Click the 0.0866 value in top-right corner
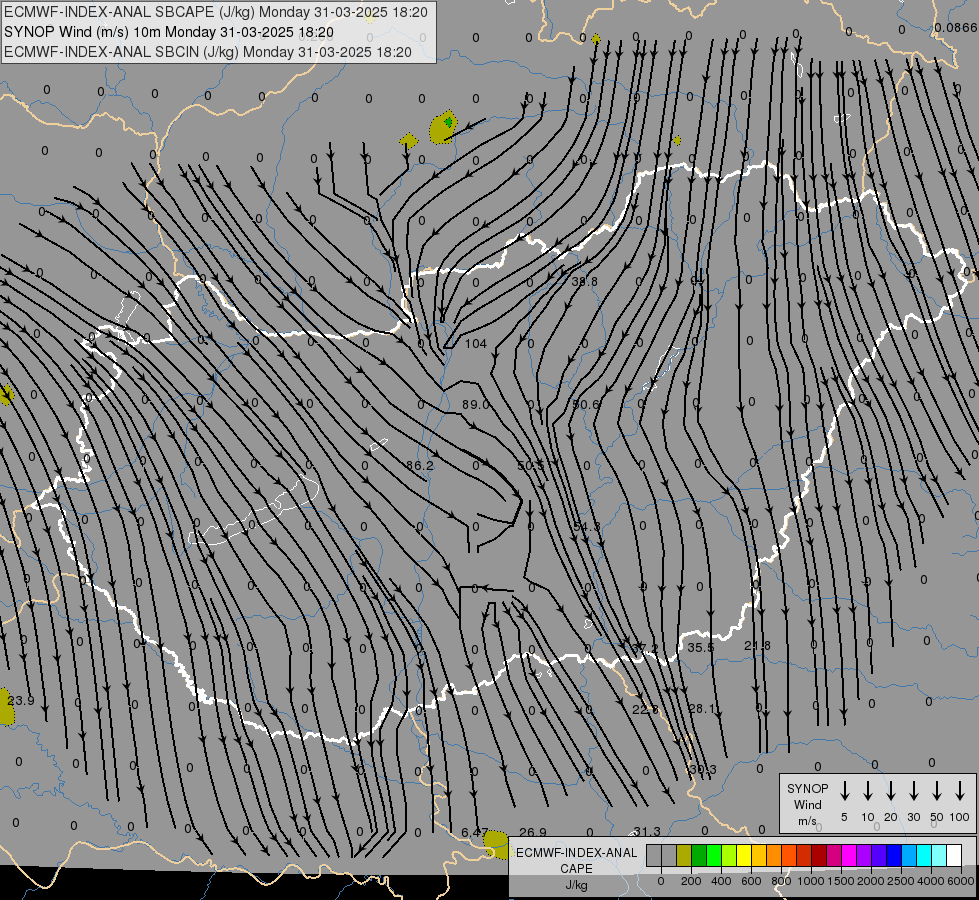The height and width of the screenshot is (900, 979). pos(956,27)
